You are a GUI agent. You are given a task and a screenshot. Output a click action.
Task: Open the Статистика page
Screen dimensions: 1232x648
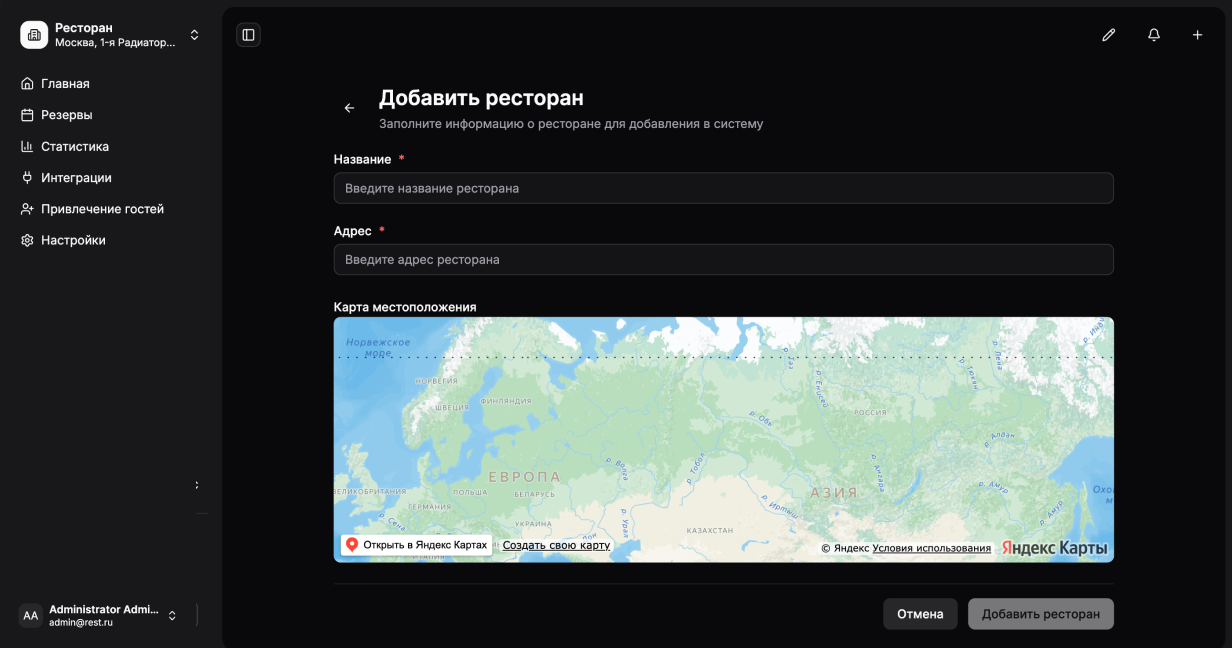pyautogui.click(x=74, y=147)
